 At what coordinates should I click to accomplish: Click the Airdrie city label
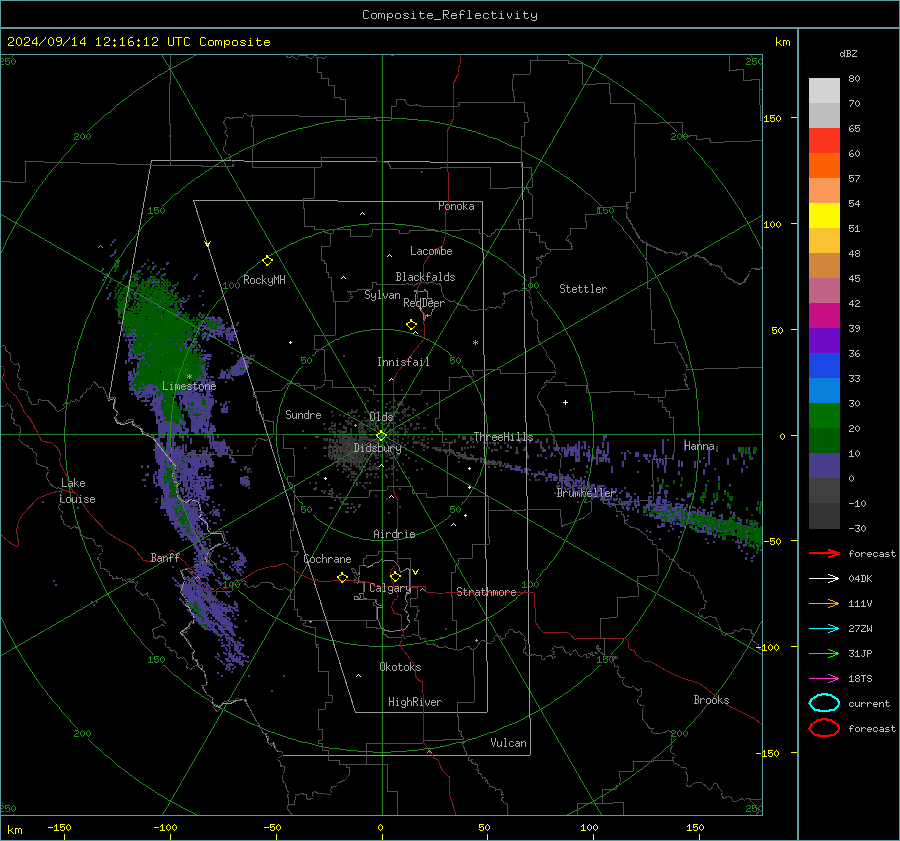(394, 534)
